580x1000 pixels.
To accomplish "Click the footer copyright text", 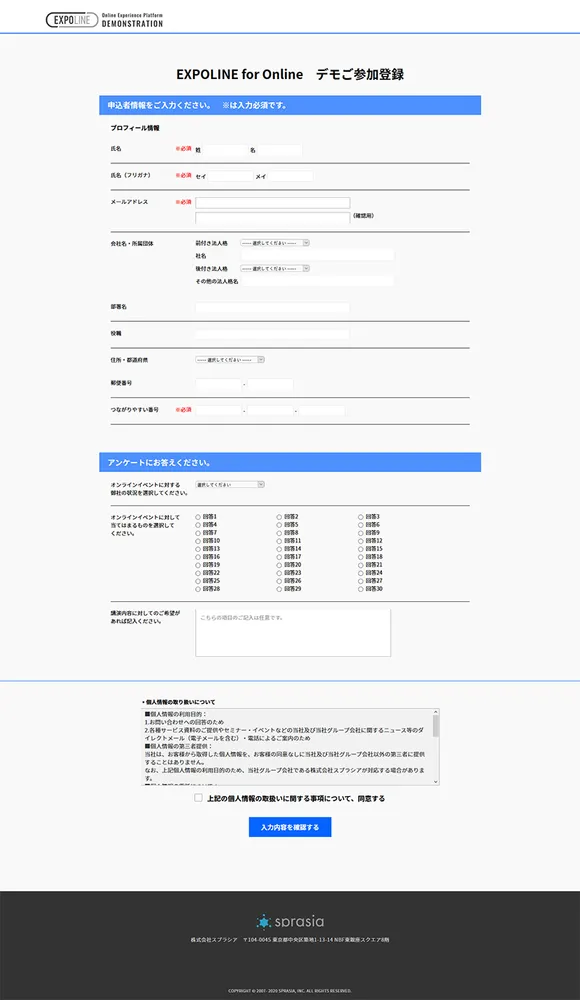I will coord(290,991).
